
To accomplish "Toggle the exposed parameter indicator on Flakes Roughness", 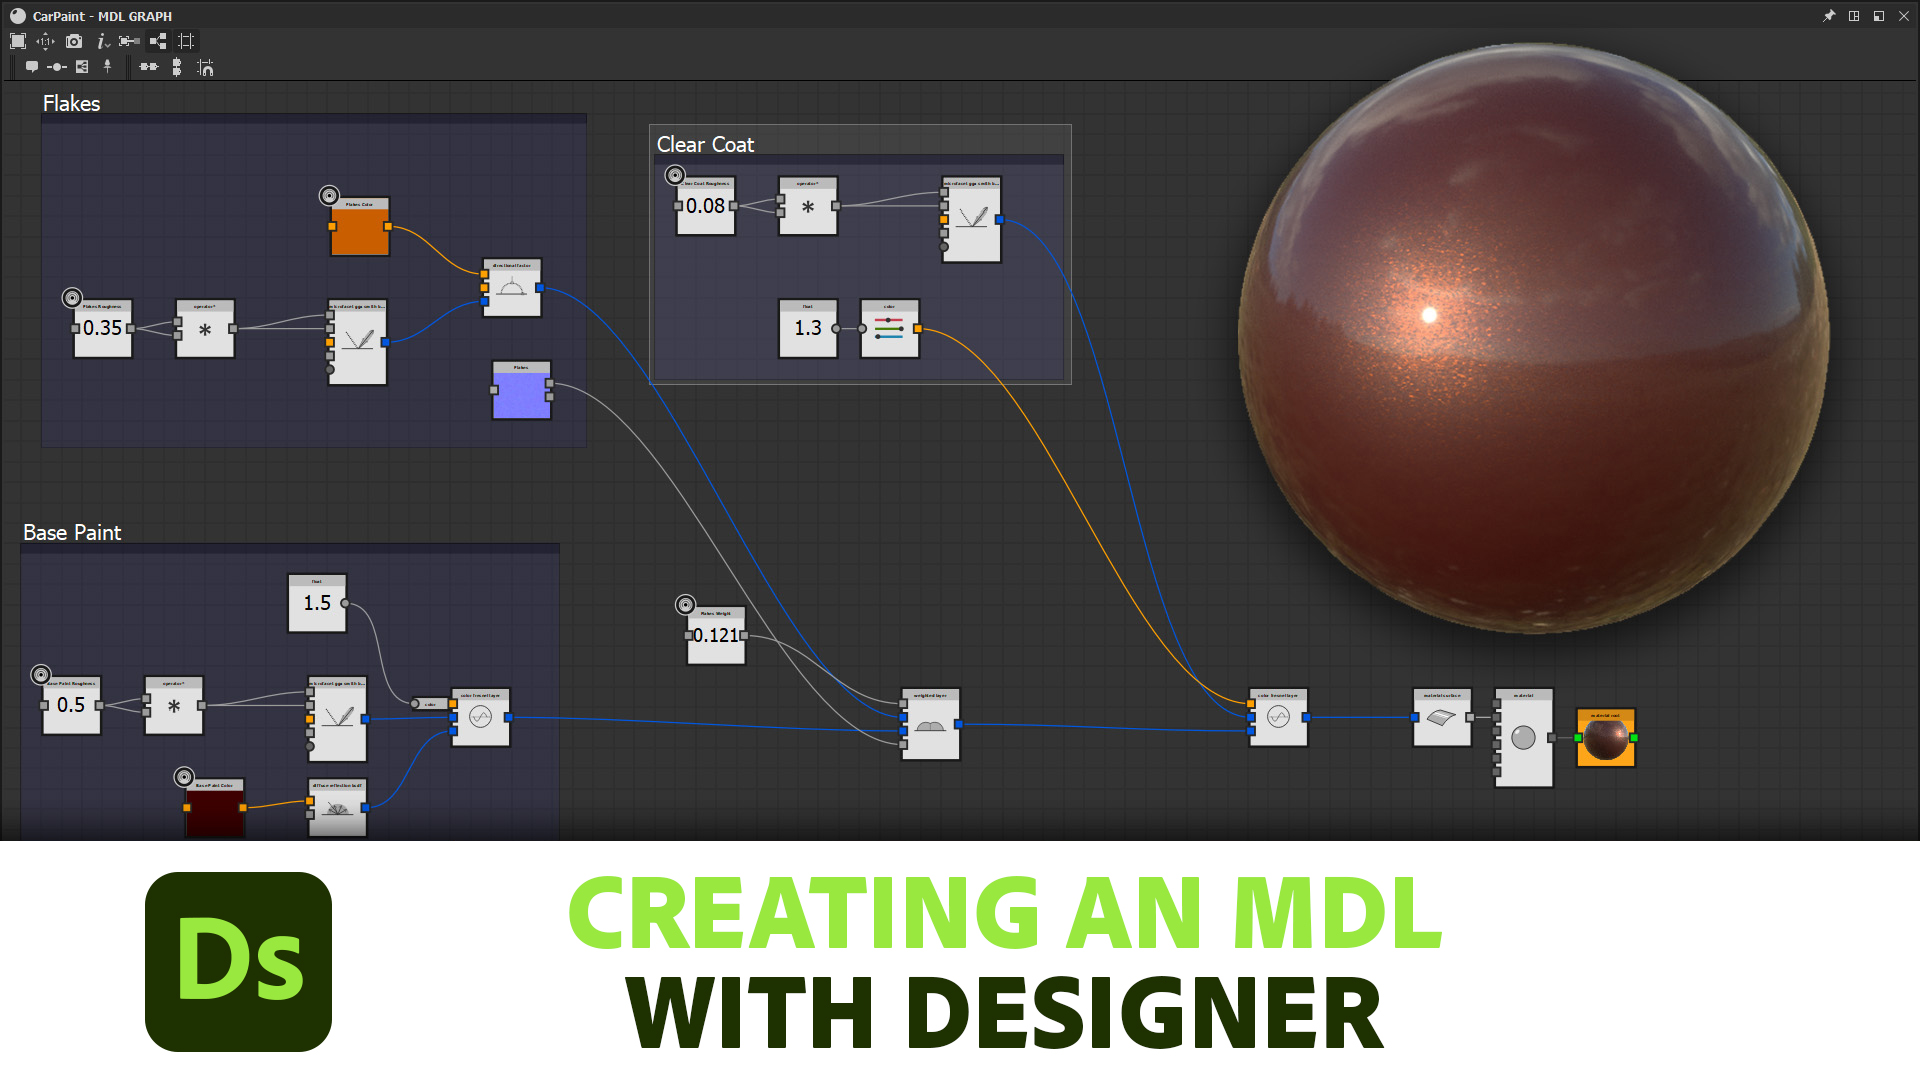I will point(71,297).
